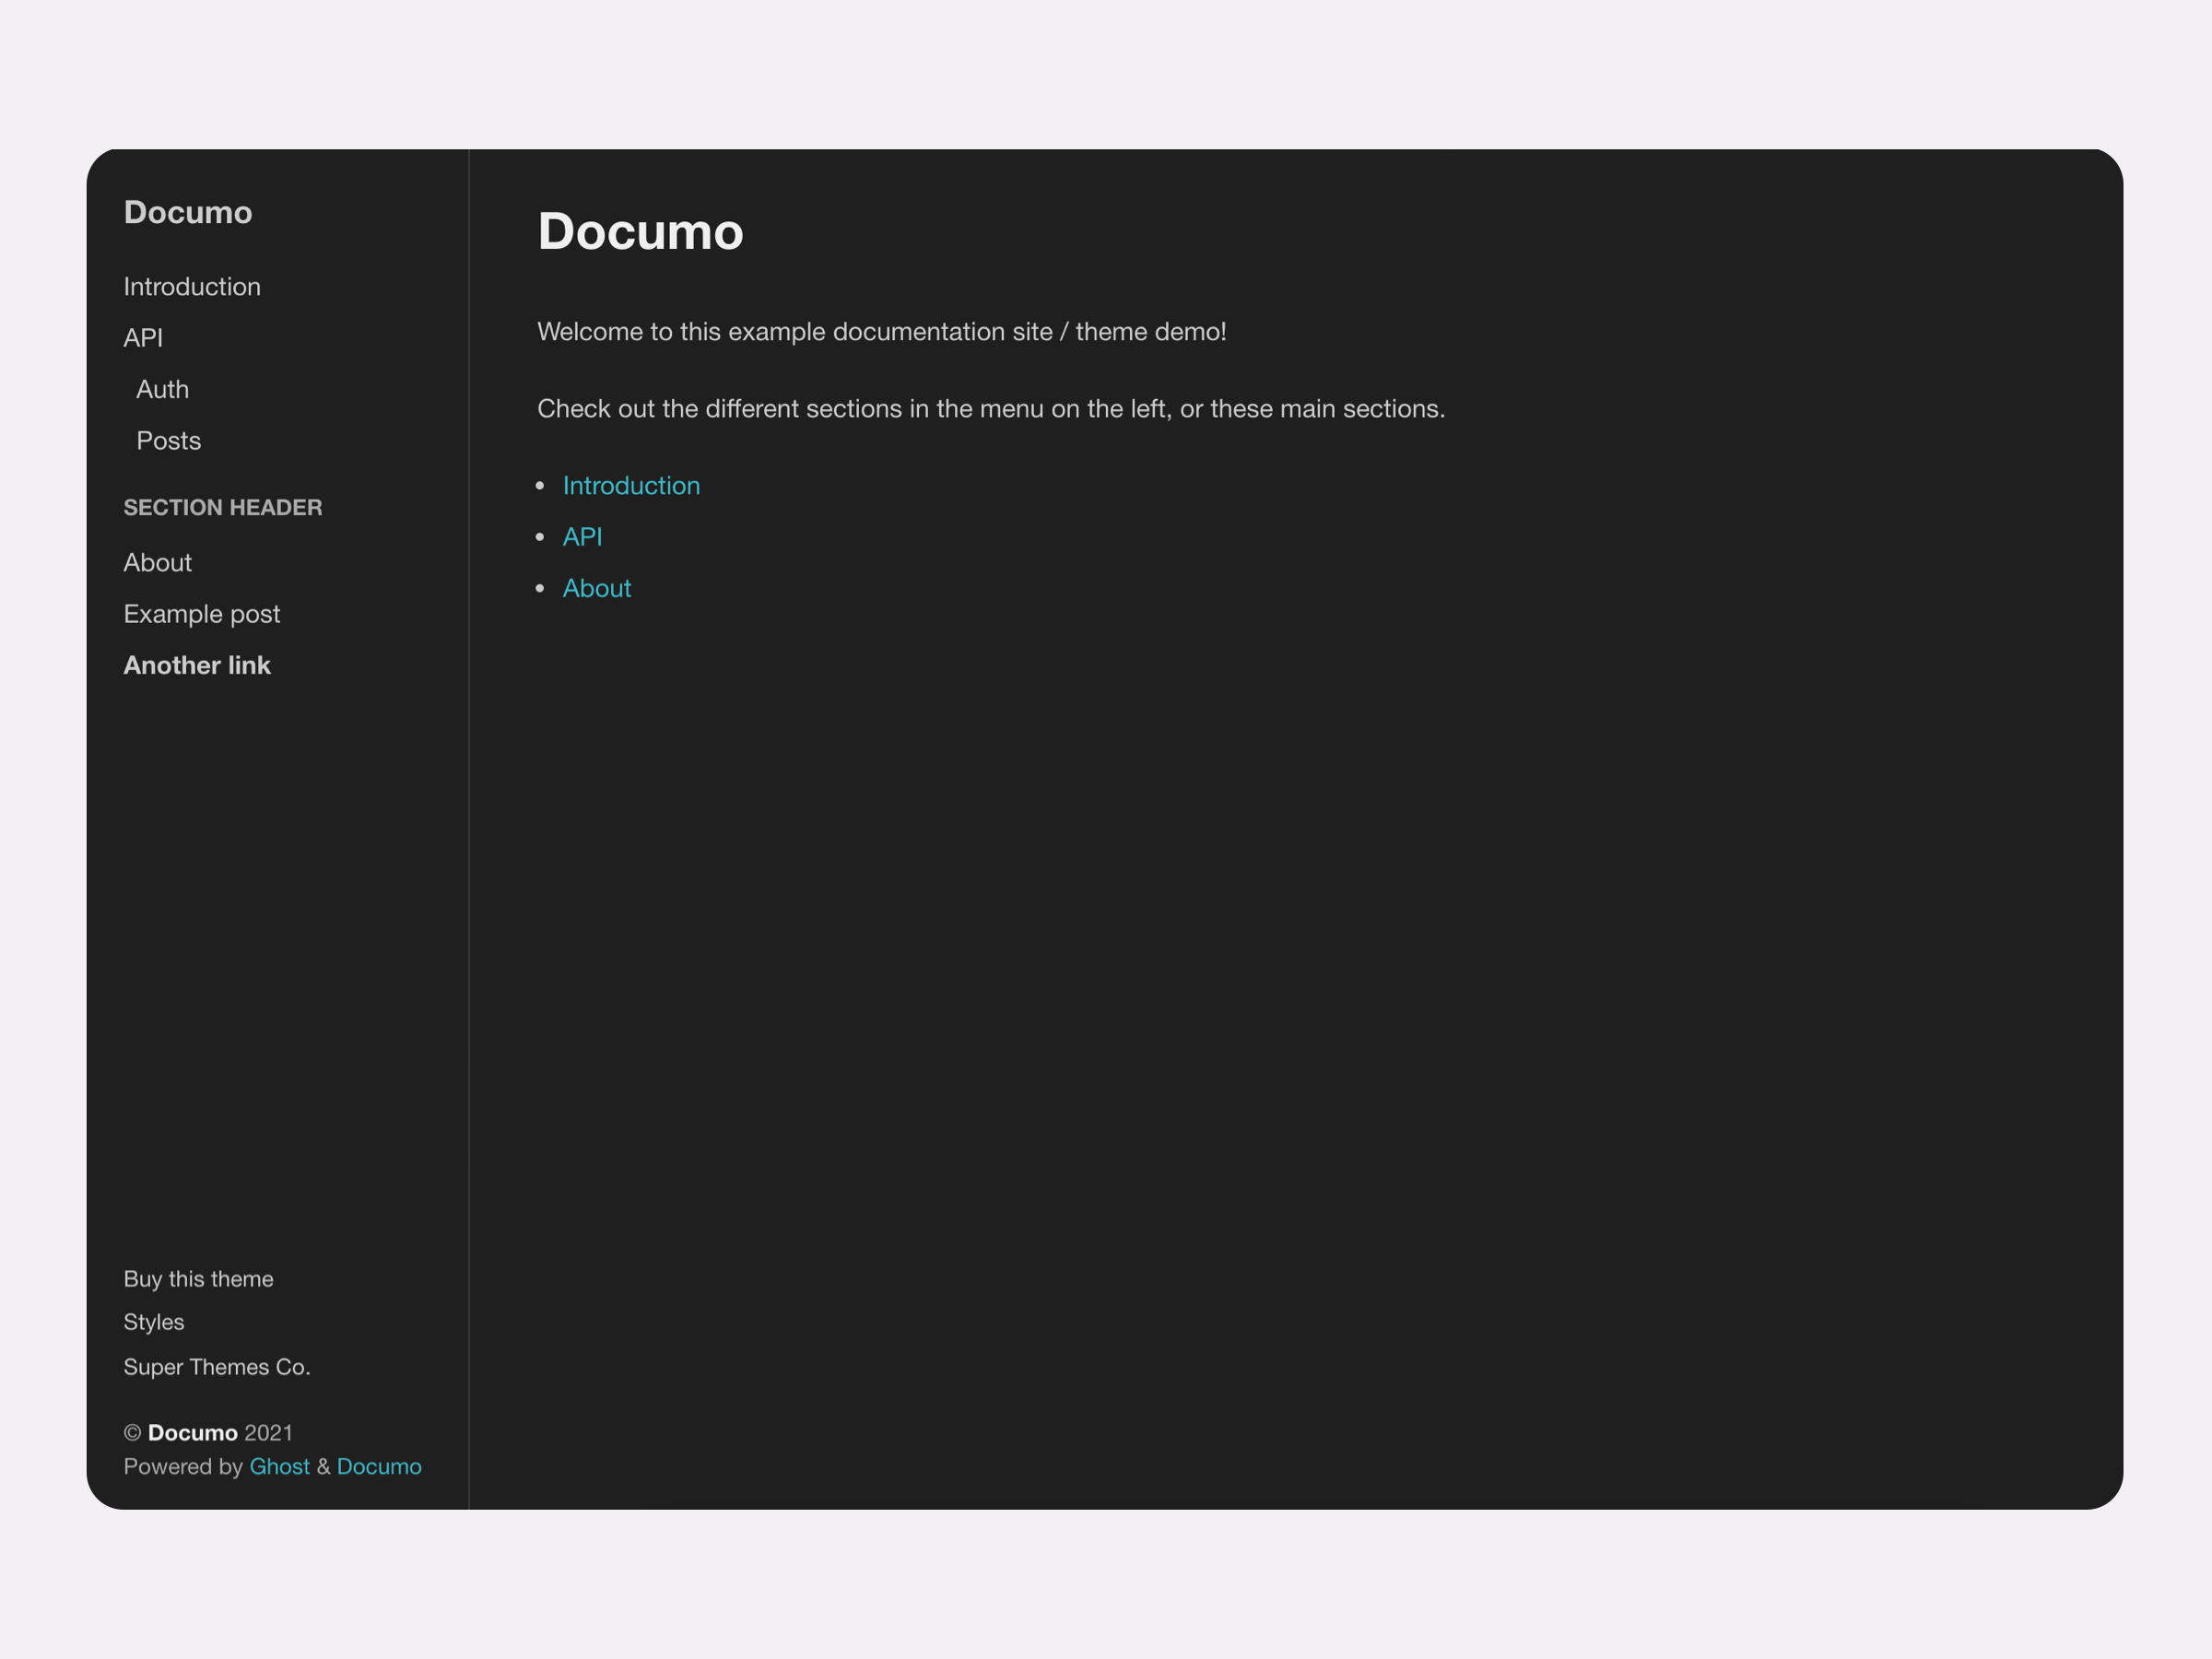
Task: Click Buy this theme footer link
Action: (198, 1279)
